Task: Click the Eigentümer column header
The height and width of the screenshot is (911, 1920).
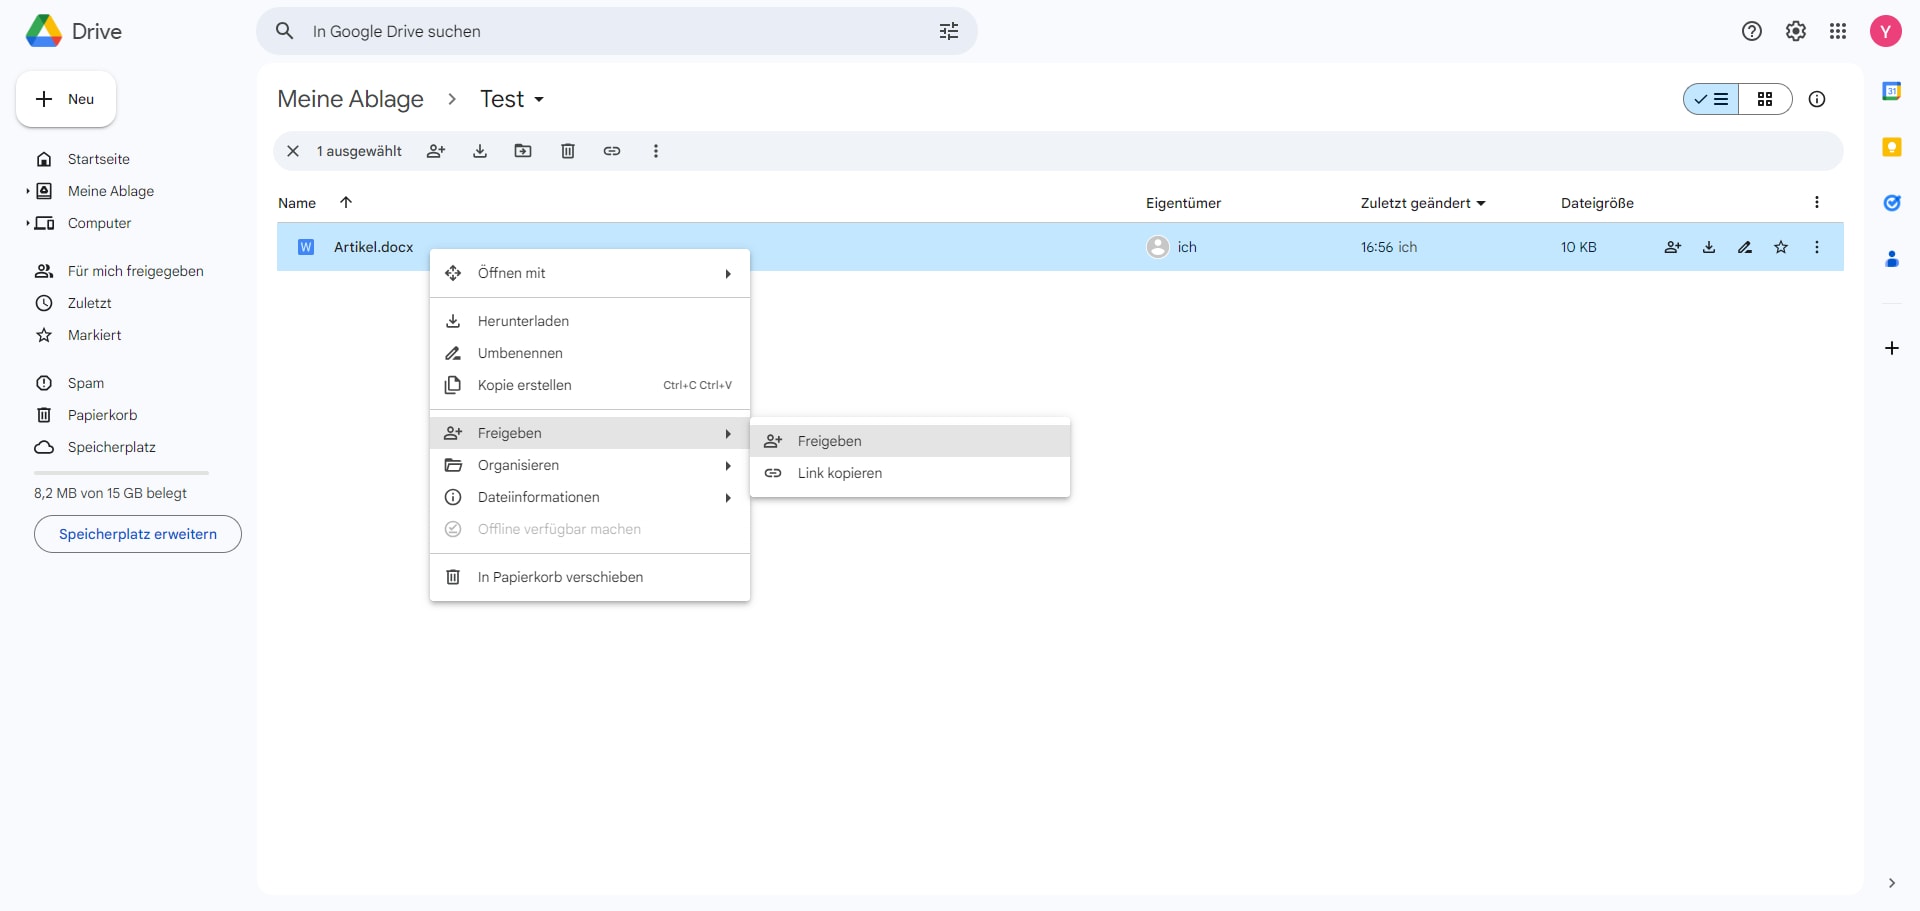Action: point(1183,203)
